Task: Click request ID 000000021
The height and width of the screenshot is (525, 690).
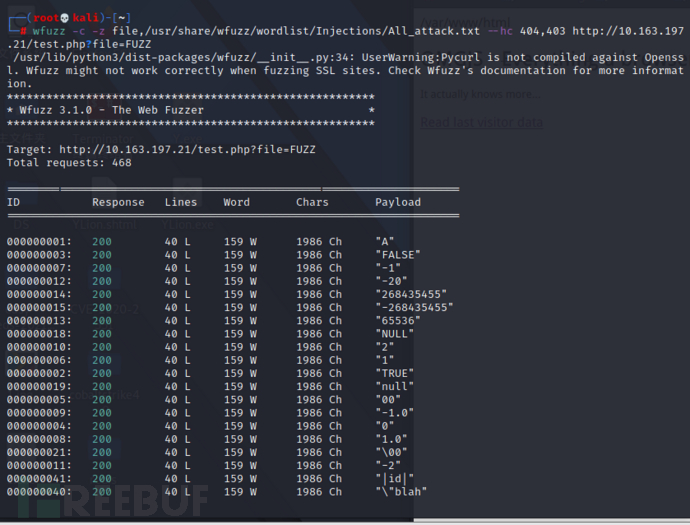Action: point(39,452)
